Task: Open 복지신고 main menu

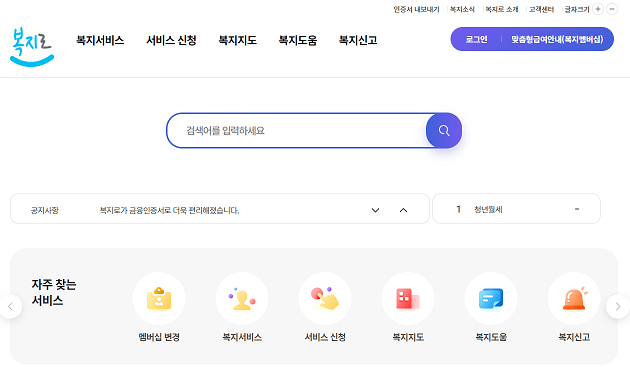Action: 358,40
